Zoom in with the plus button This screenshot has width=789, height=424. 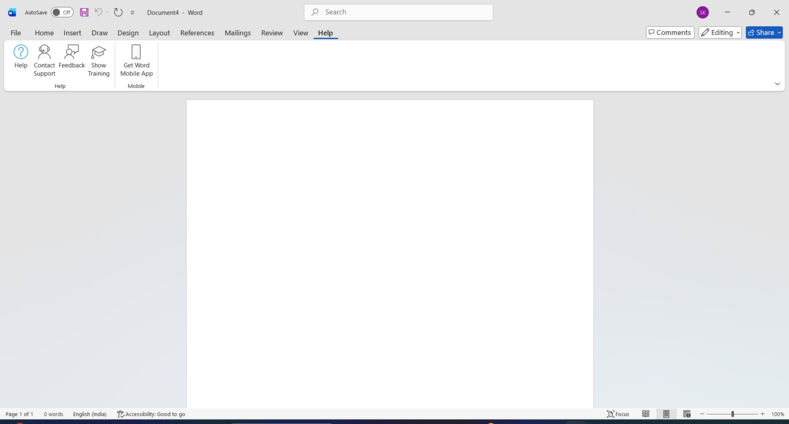[x=762, y=414]
